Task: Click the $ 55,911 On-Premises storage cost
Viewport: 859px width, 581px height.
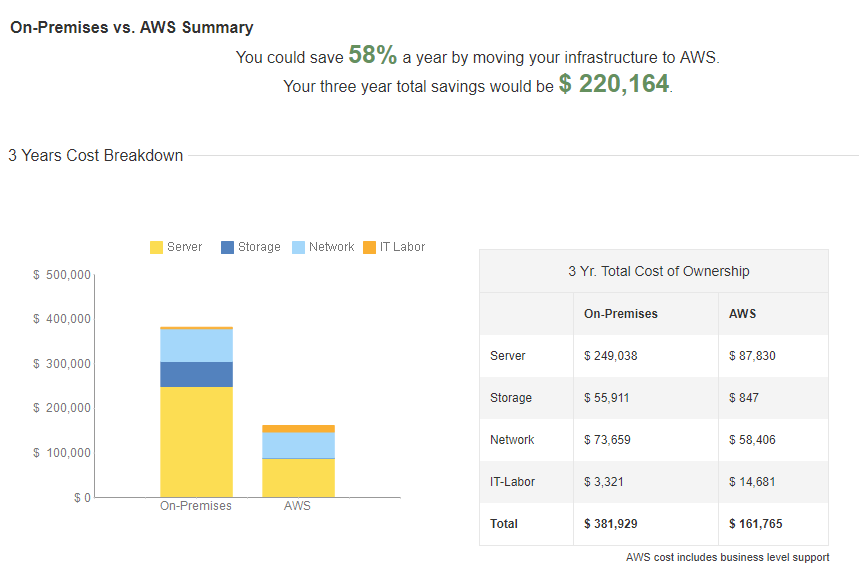Action: (606, 398)
